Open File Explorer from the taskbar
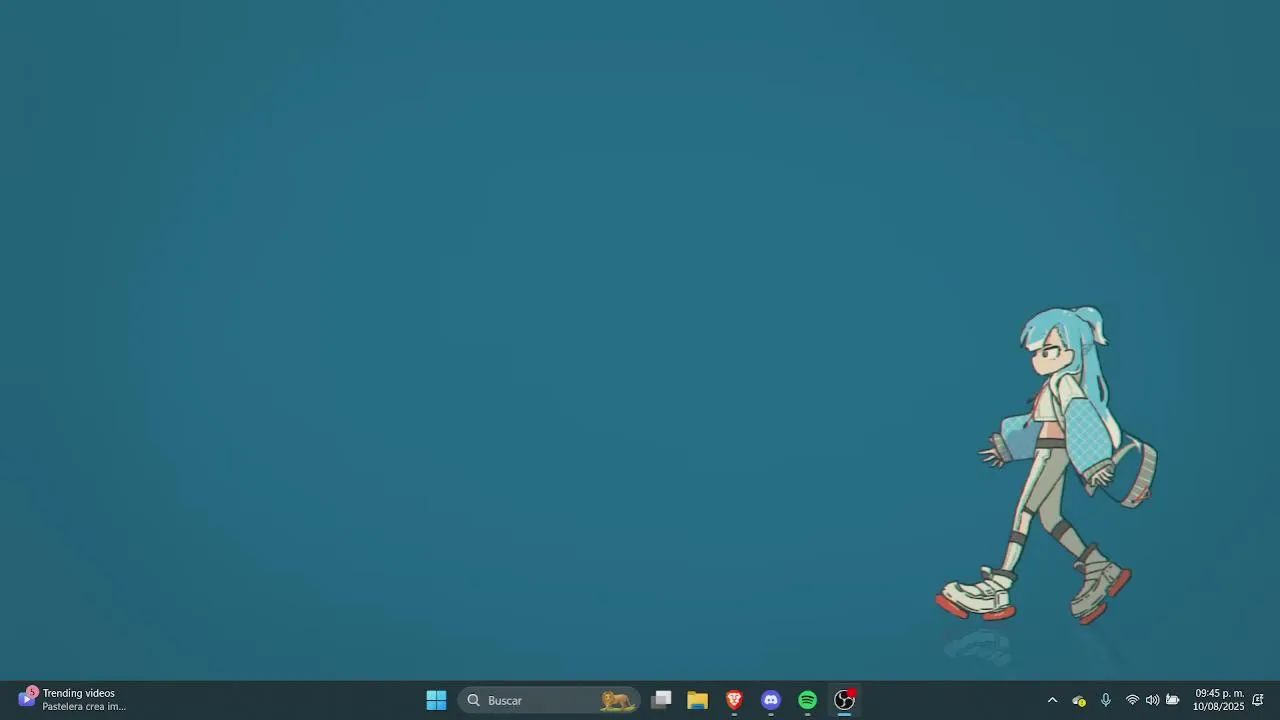1280x720 pixels. point(698,700)
